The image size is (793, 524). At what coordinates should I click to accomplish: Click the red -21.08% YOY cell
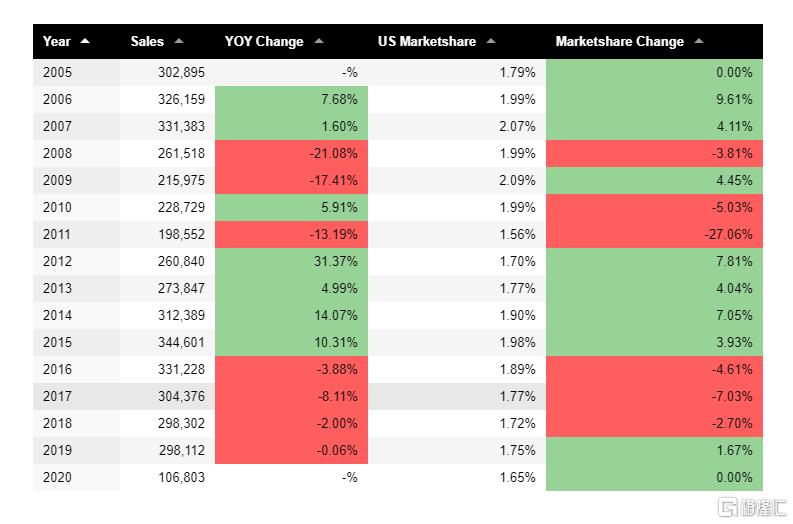[x=291, y=153]
